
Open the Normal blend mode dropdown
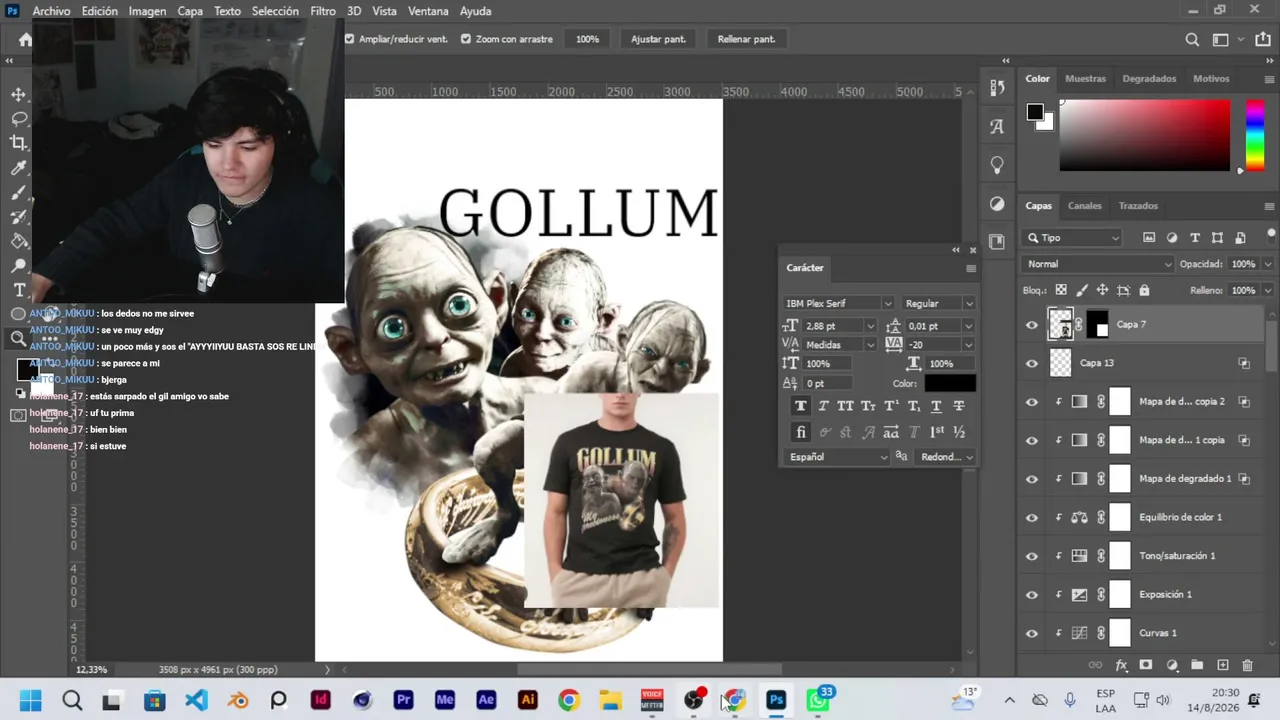pos(1098,264)
